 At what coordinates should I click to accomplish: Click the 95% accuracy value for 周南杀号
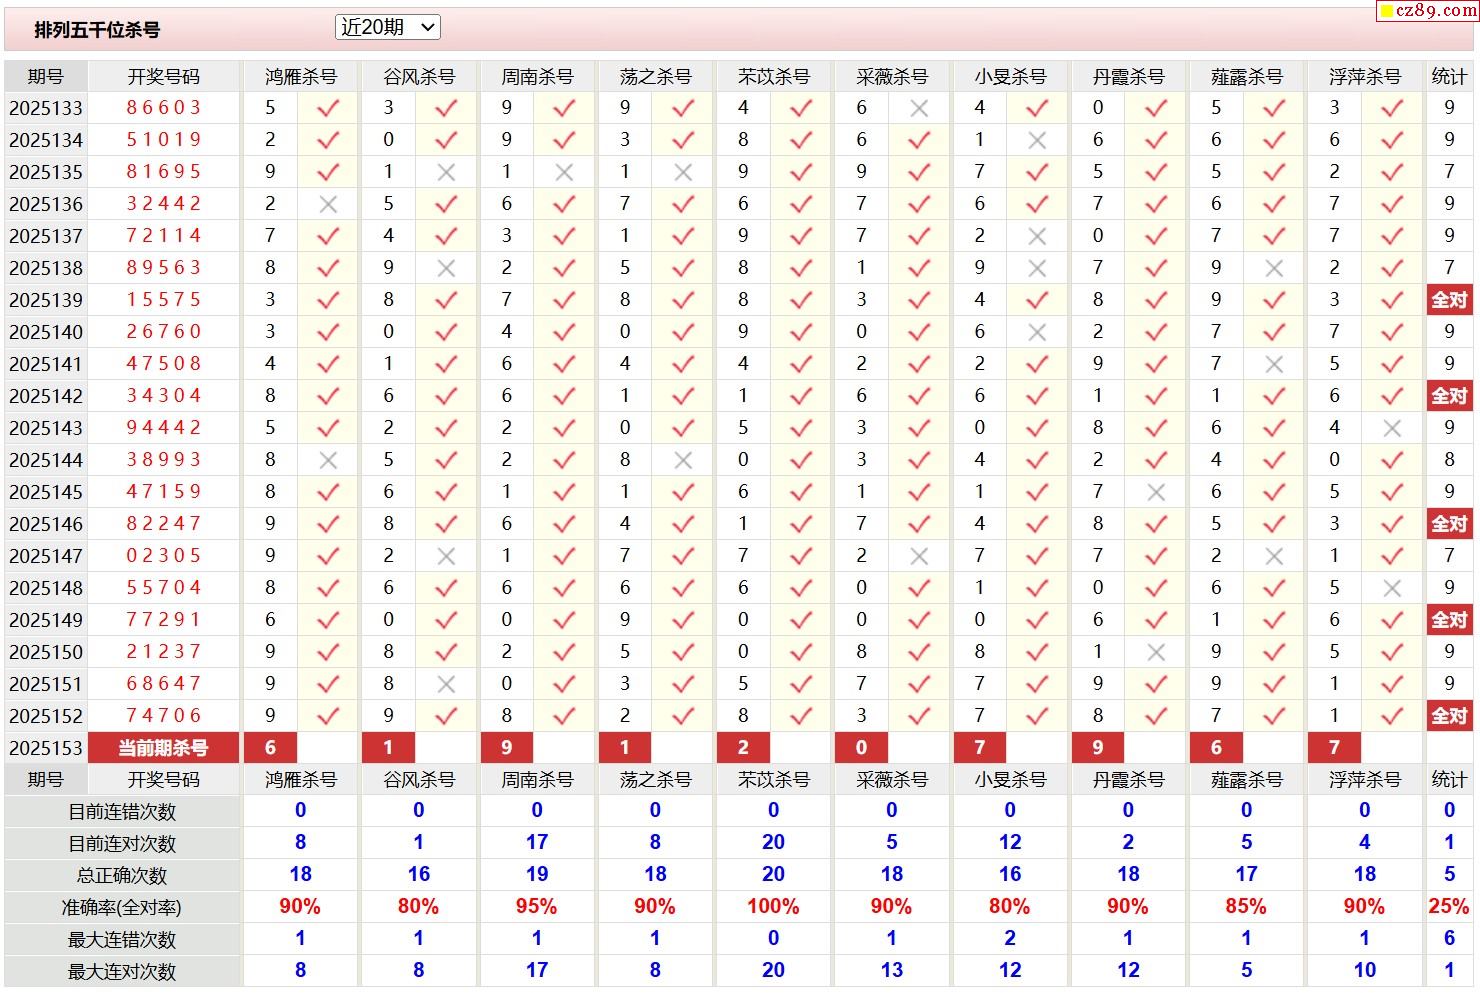click(x=536, y=907)
